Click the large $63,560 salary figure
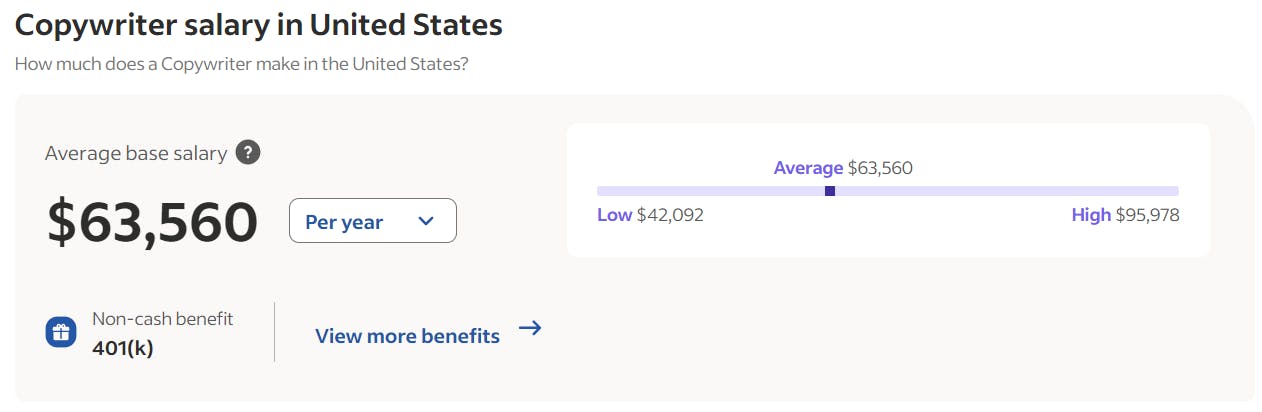Image resolution: width=1262 pixels, height=412 pixels. [x=153, y=222]
